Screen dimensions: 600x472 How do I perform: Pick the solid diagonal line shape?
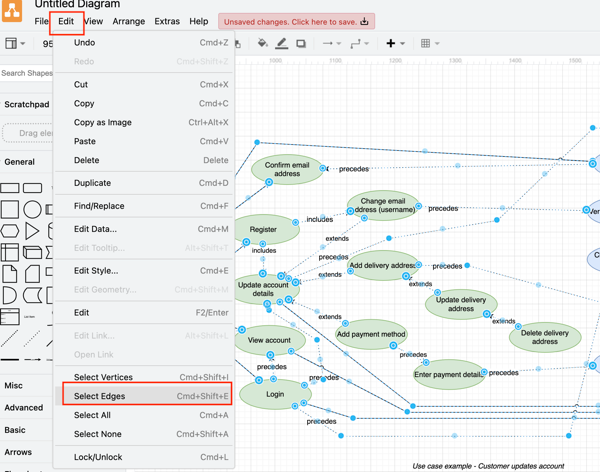coord(10,338)
